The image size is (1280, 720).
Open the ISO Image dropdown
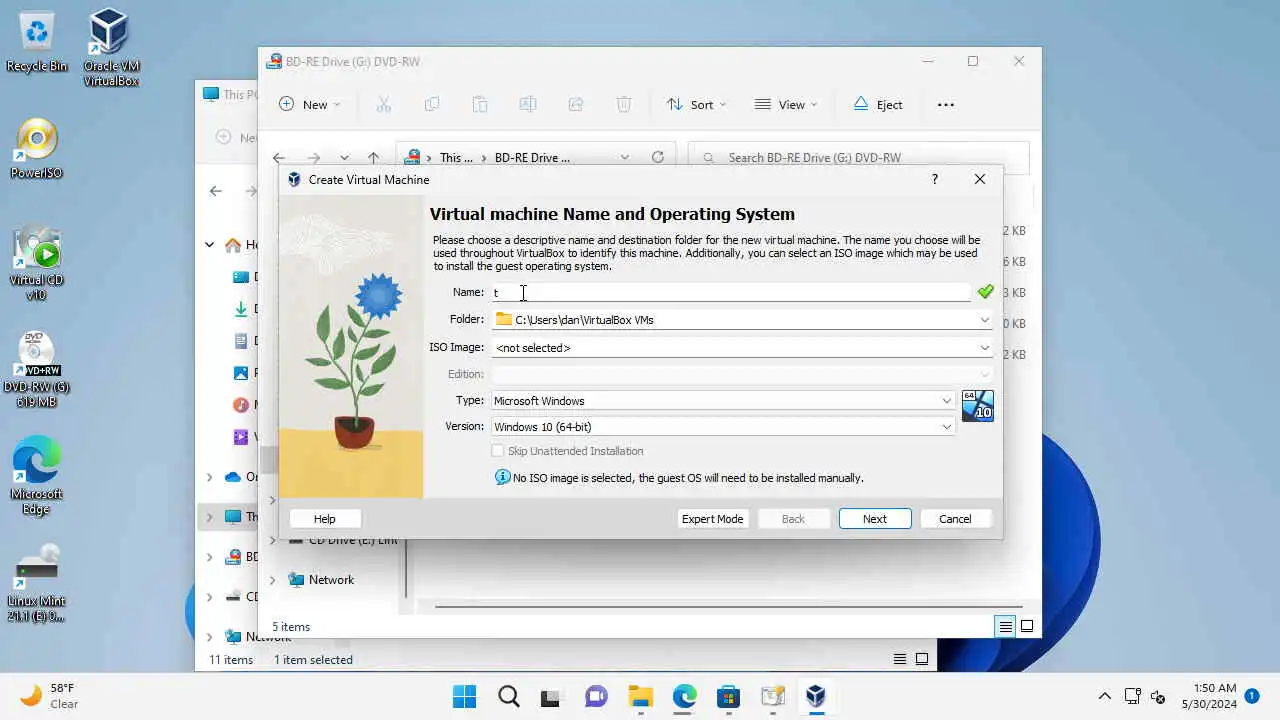(985, 348)
